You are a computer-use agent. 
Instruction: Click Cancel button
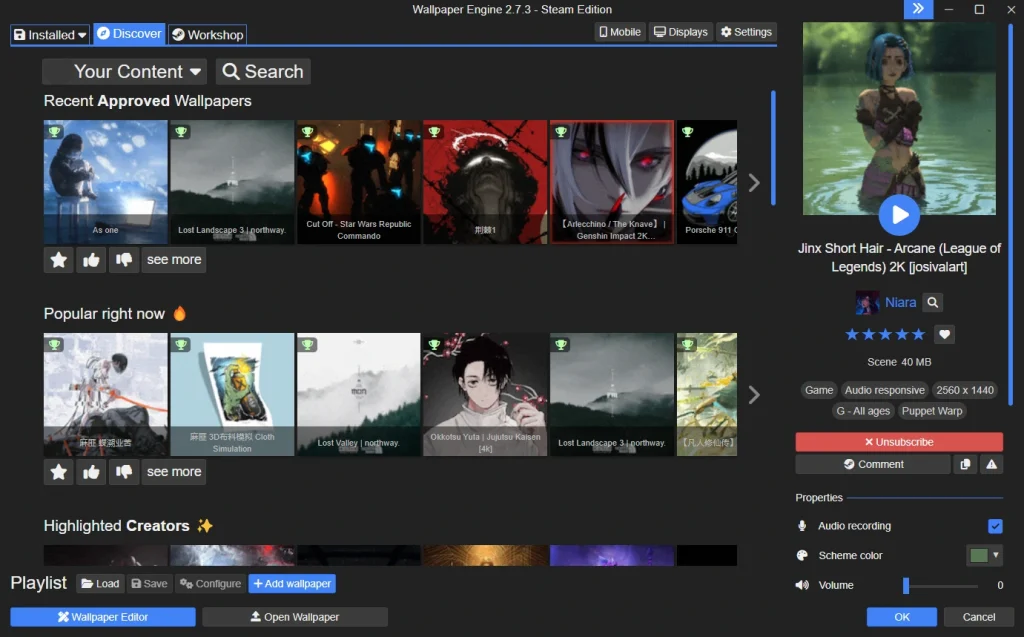click(x=978, y=617)
